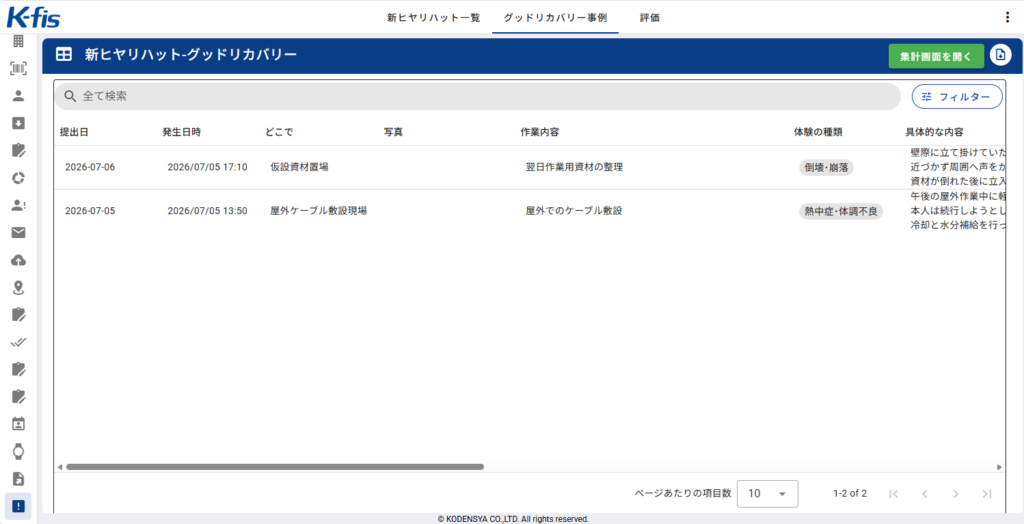The image size is (1024, 524).
Task: Click the horizontal scrollbar left arrow
Action: click(59, 467)
